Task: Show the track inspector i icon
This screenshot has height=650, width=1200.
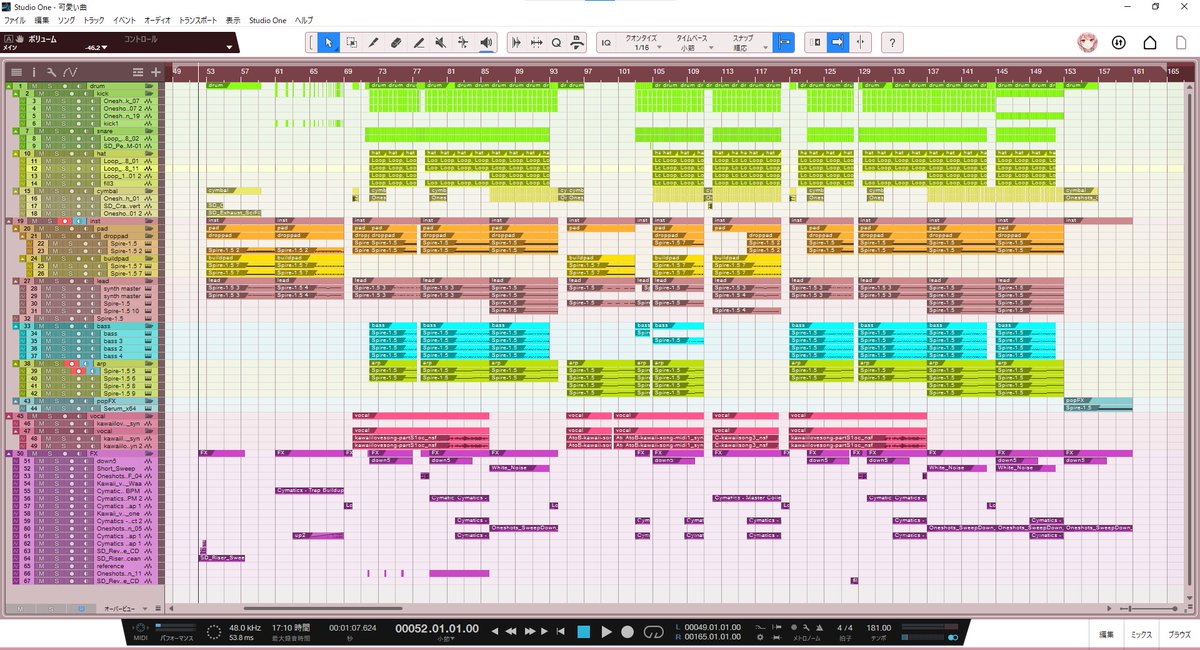Action: tap(33, 72)
